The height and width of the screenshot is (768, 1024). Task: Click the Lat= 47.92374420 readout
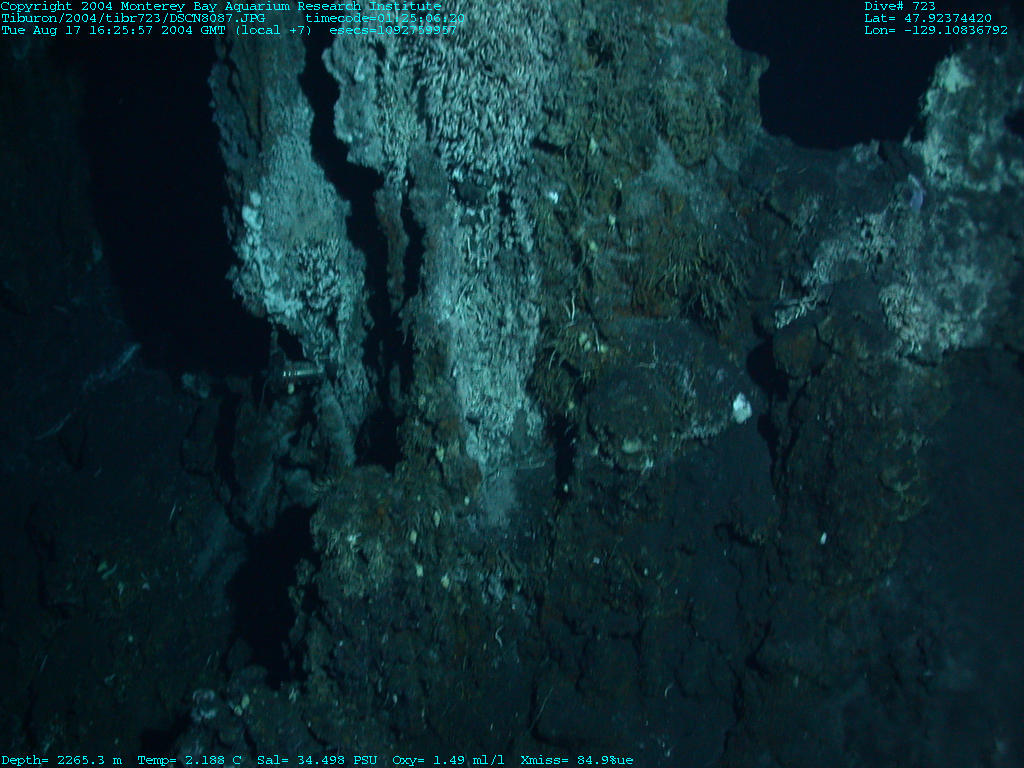[x=928, y=18]
